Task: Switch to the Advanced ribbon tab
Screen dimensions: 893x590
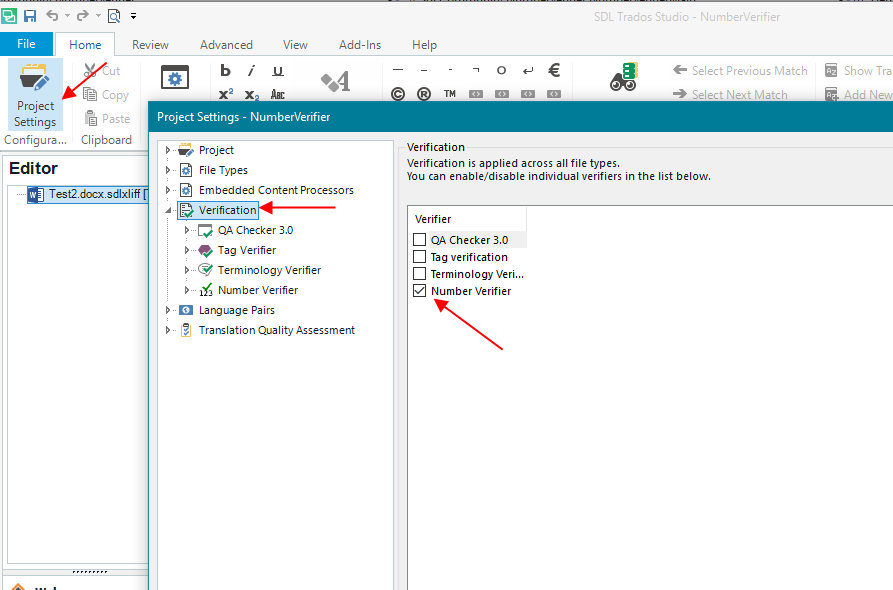Action: click(x=226, y=44)
